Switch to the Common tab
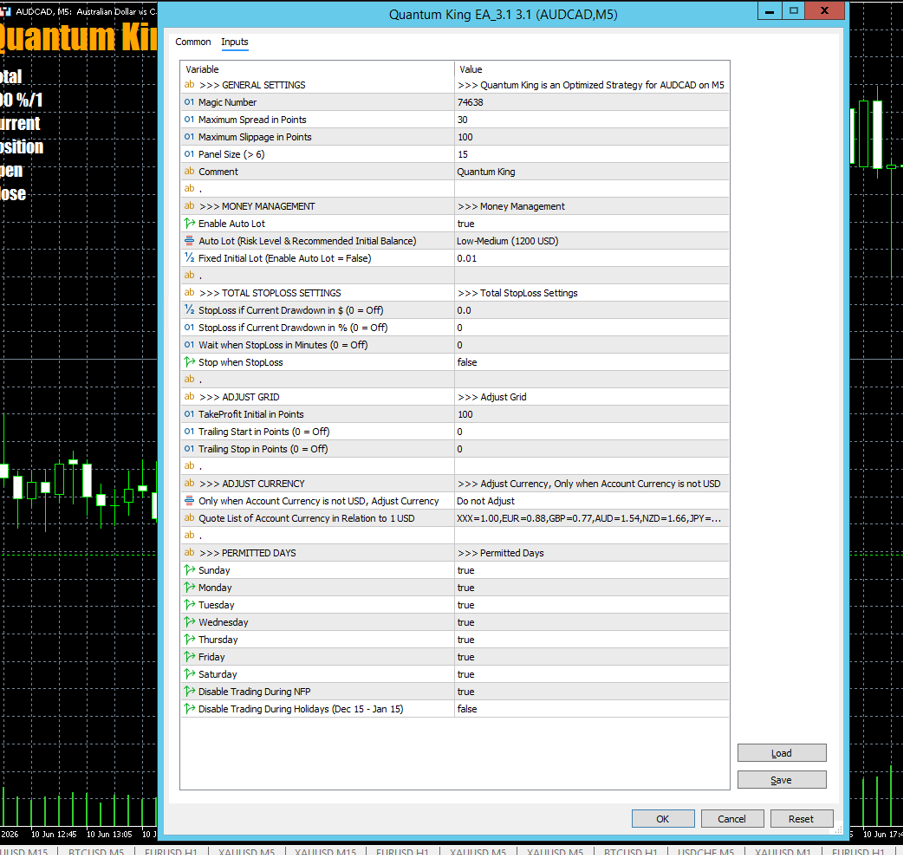Image resolution: width=903 pixels, height=855 pixels. click(x=193, y=42)
